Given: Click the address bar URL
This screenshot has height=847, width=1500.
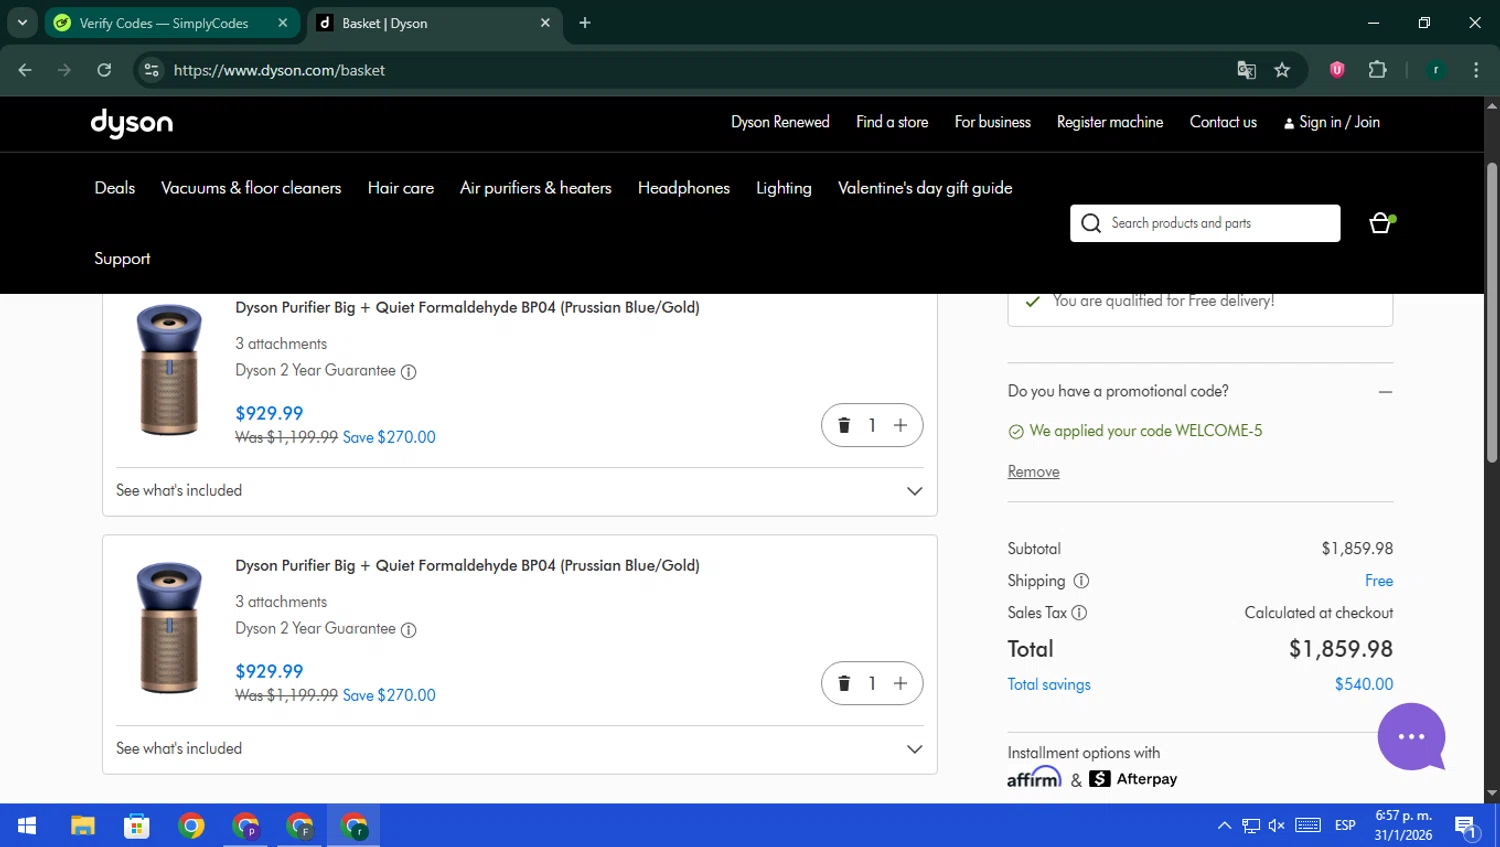Looking at the screenshot, I should click(x=279, y=70).
